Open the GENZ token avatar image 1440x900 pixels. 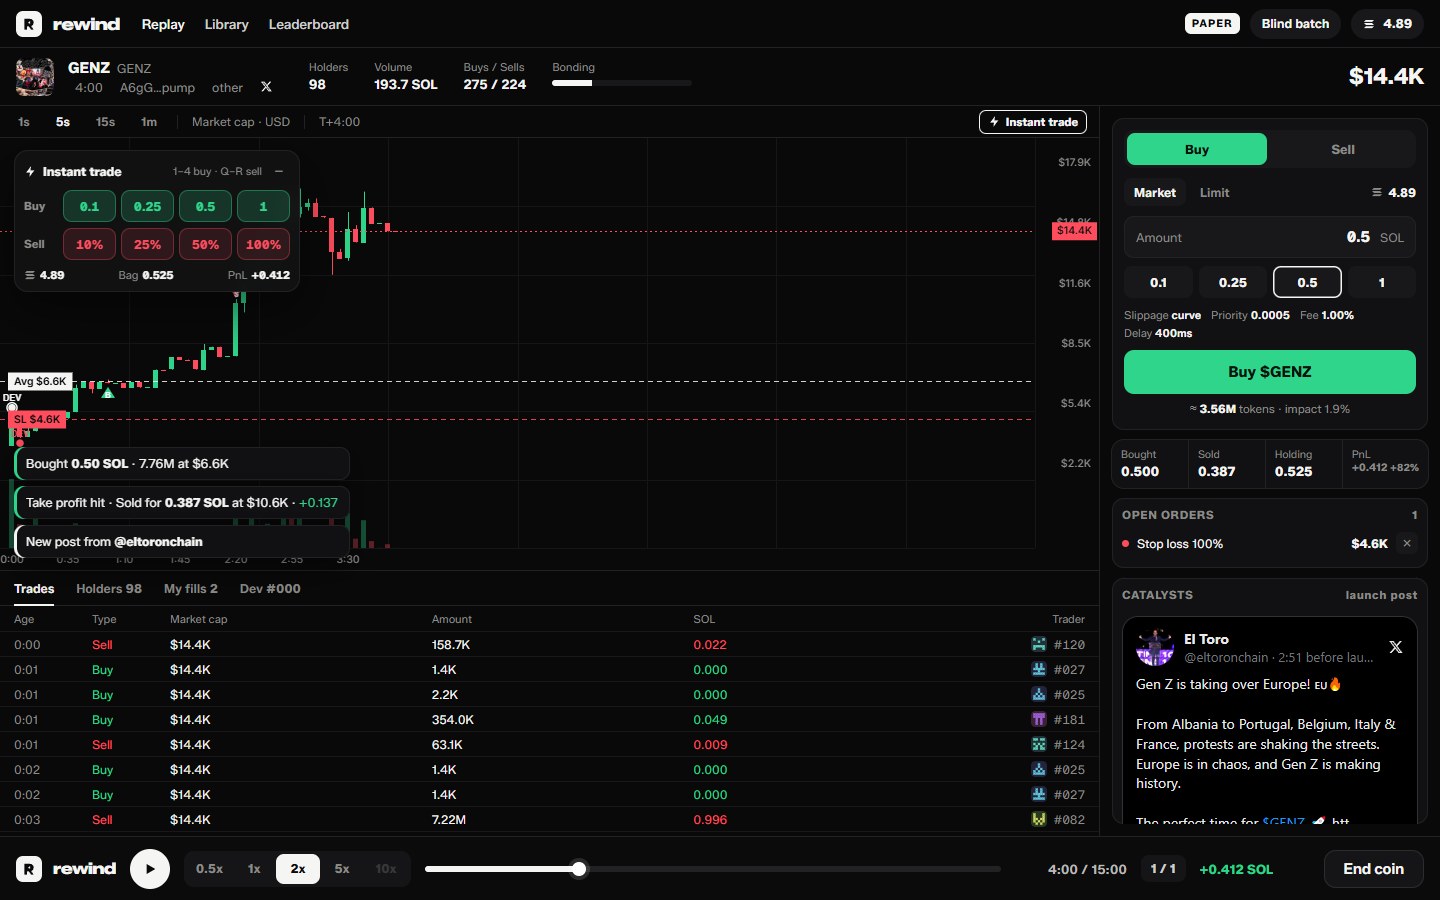click(35, 77)
